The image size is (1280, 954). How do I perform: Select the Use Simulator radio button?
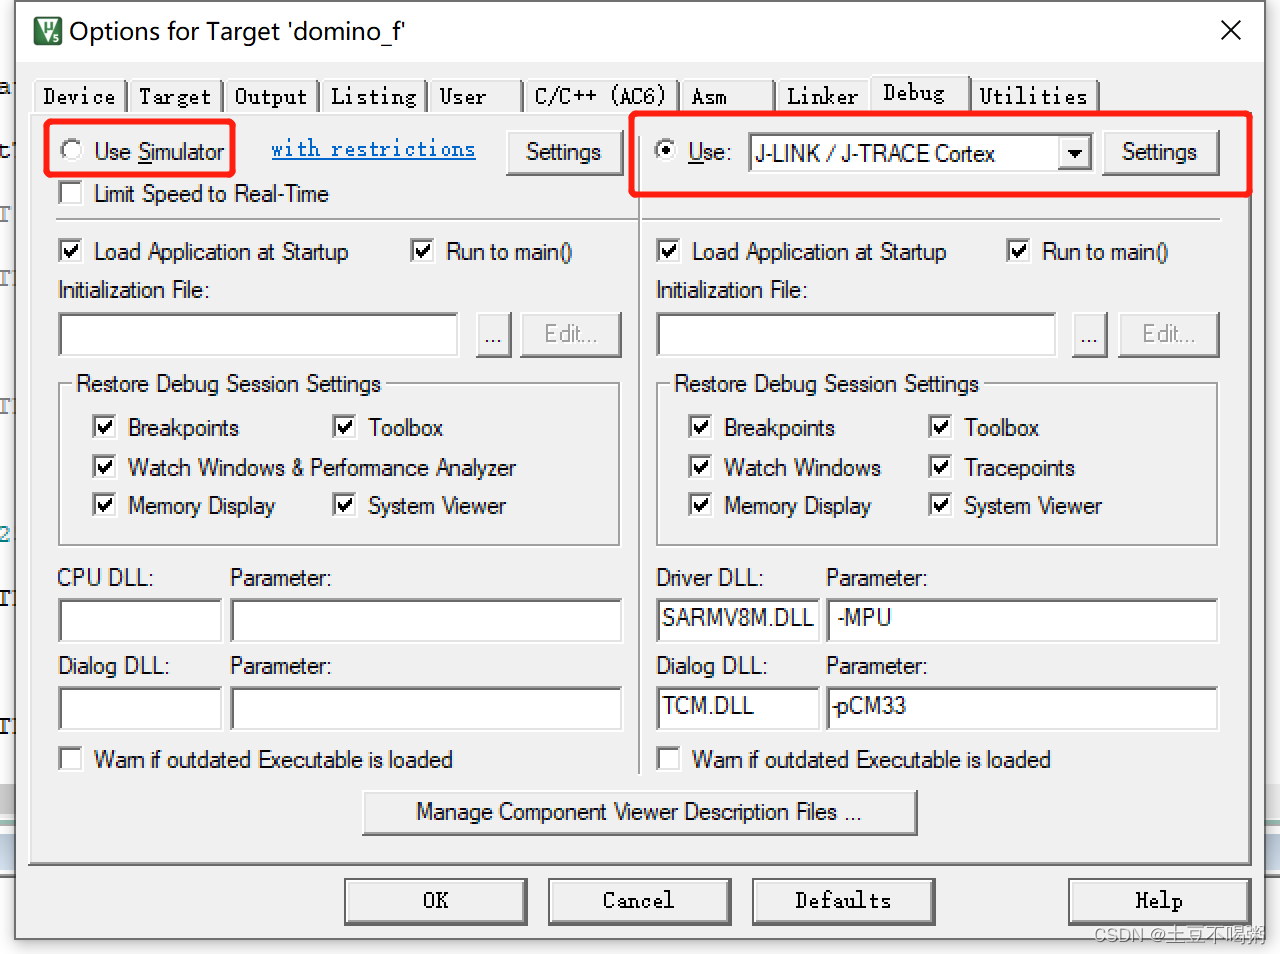coord(71,150)
